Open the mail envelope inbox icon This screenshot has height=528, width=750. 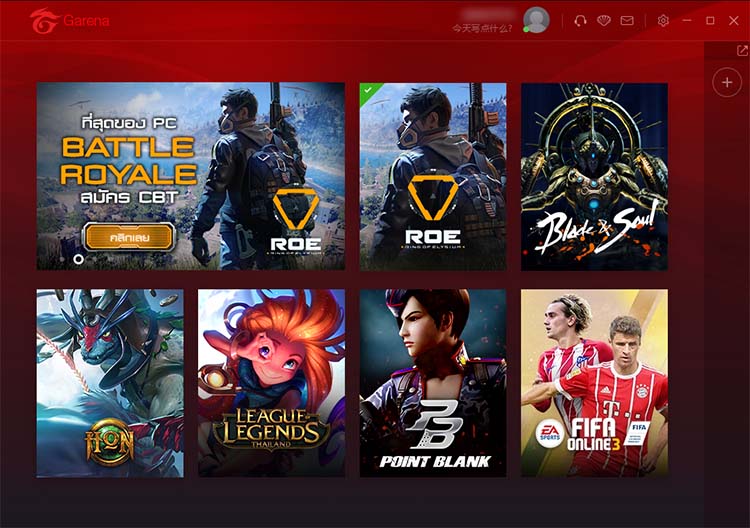[627, 21]
